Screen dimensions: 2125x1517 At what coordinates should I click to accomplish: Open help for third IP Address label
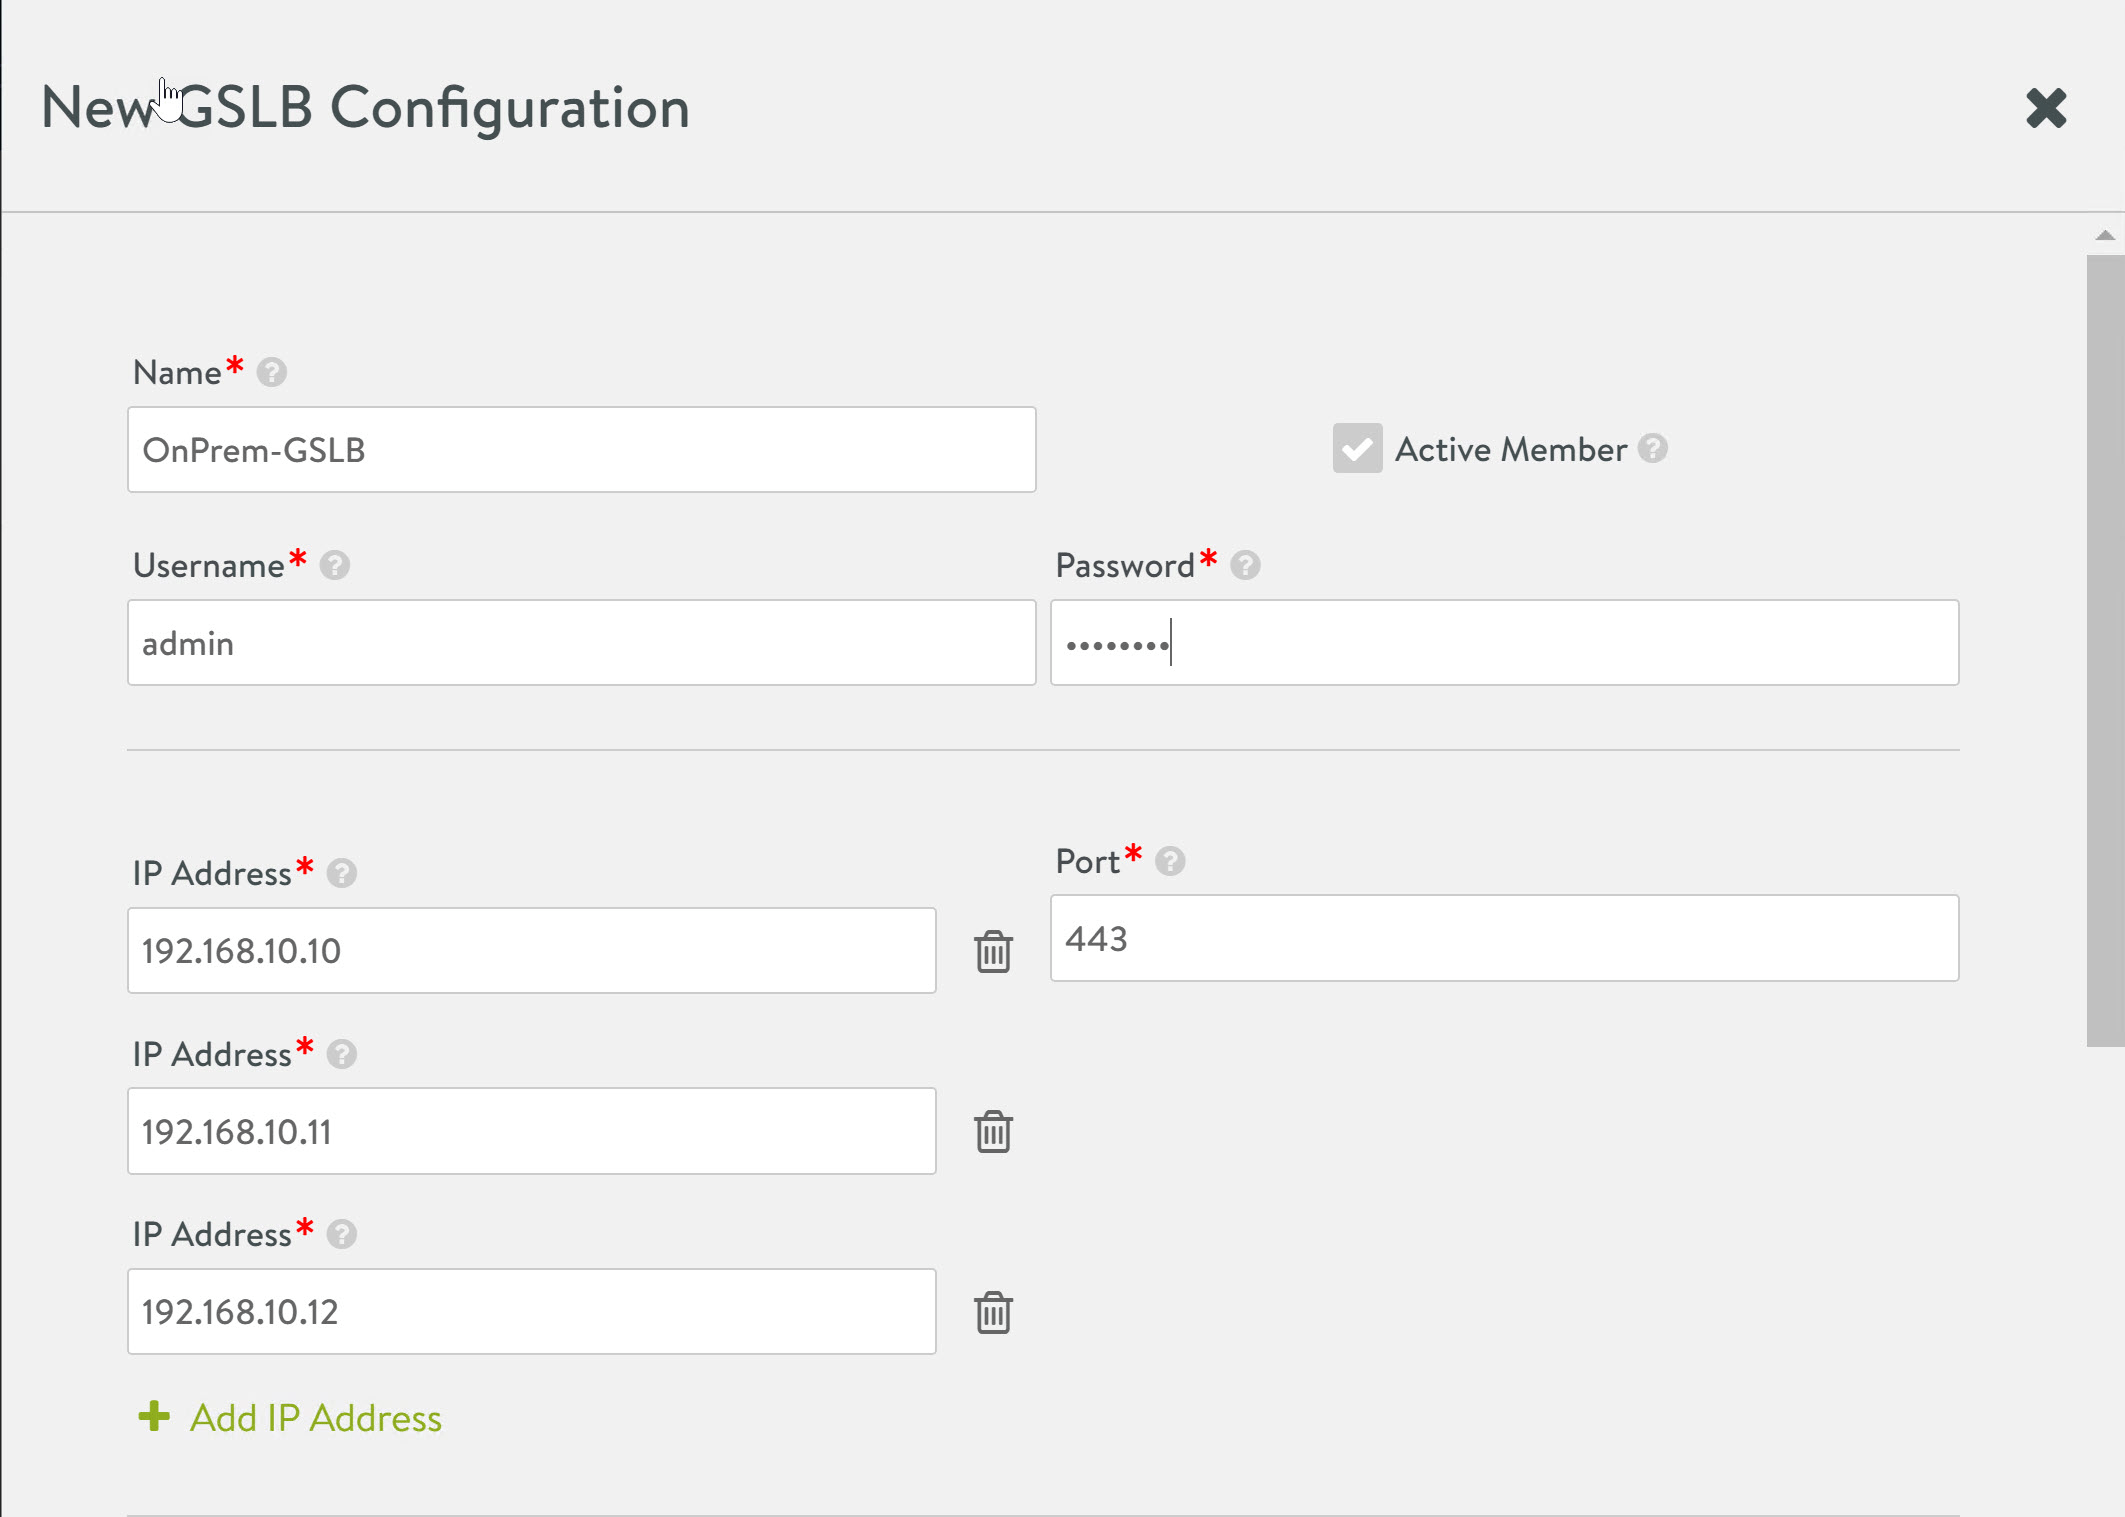[x=342, y=1235]
